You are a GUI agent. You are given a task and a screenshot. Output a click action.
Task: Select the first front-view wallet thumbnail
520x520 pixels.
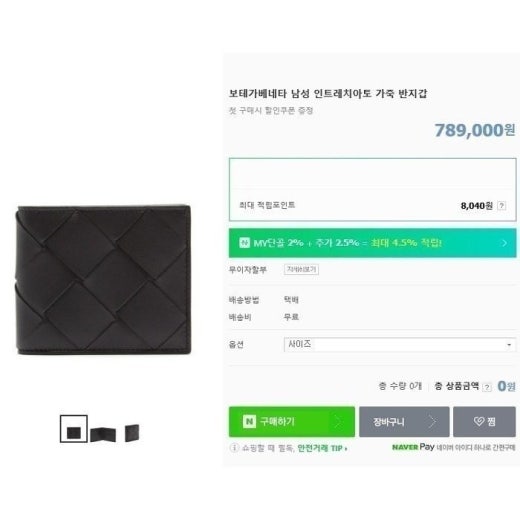tap(74, 429)
